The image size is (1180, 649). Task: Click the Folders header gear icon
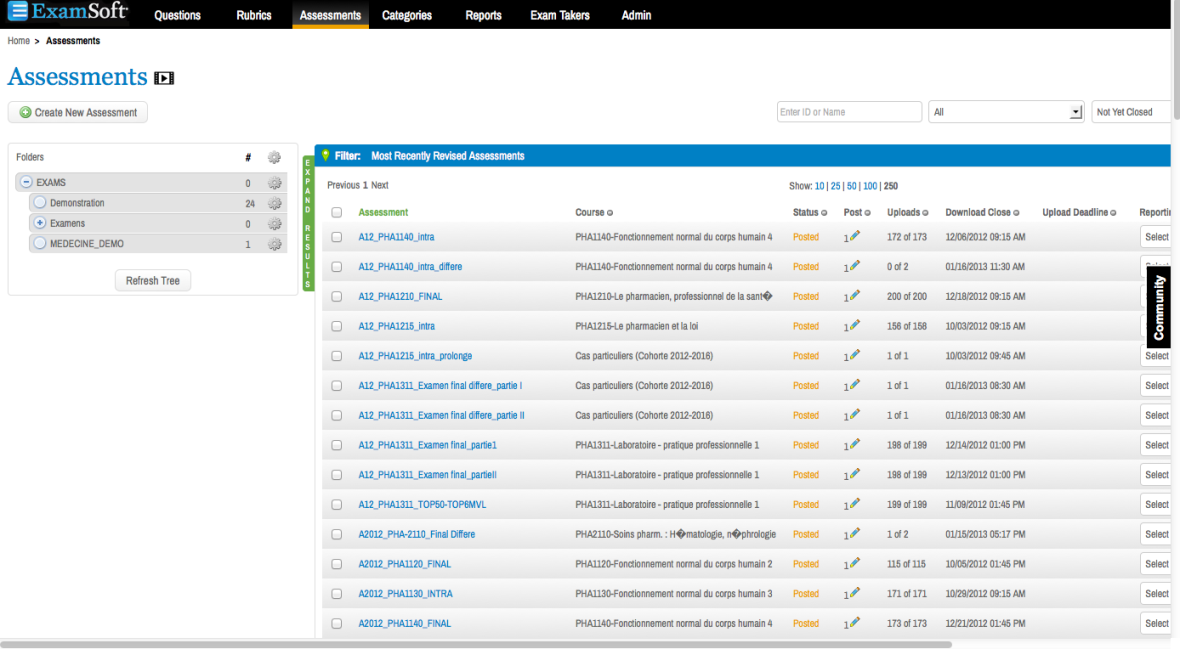pos(275,157)
